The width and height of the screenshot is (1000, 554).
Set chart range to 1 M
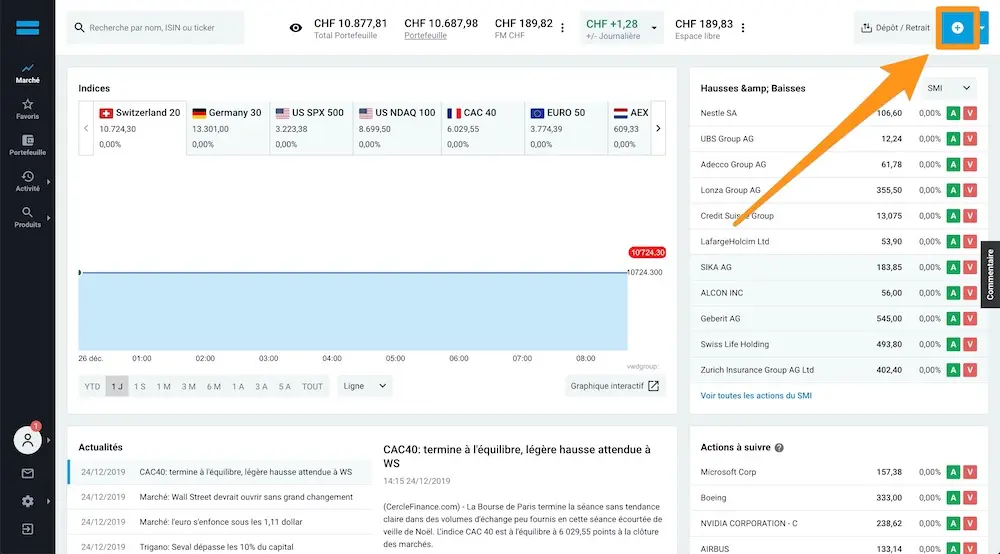(x=163, y=386)
